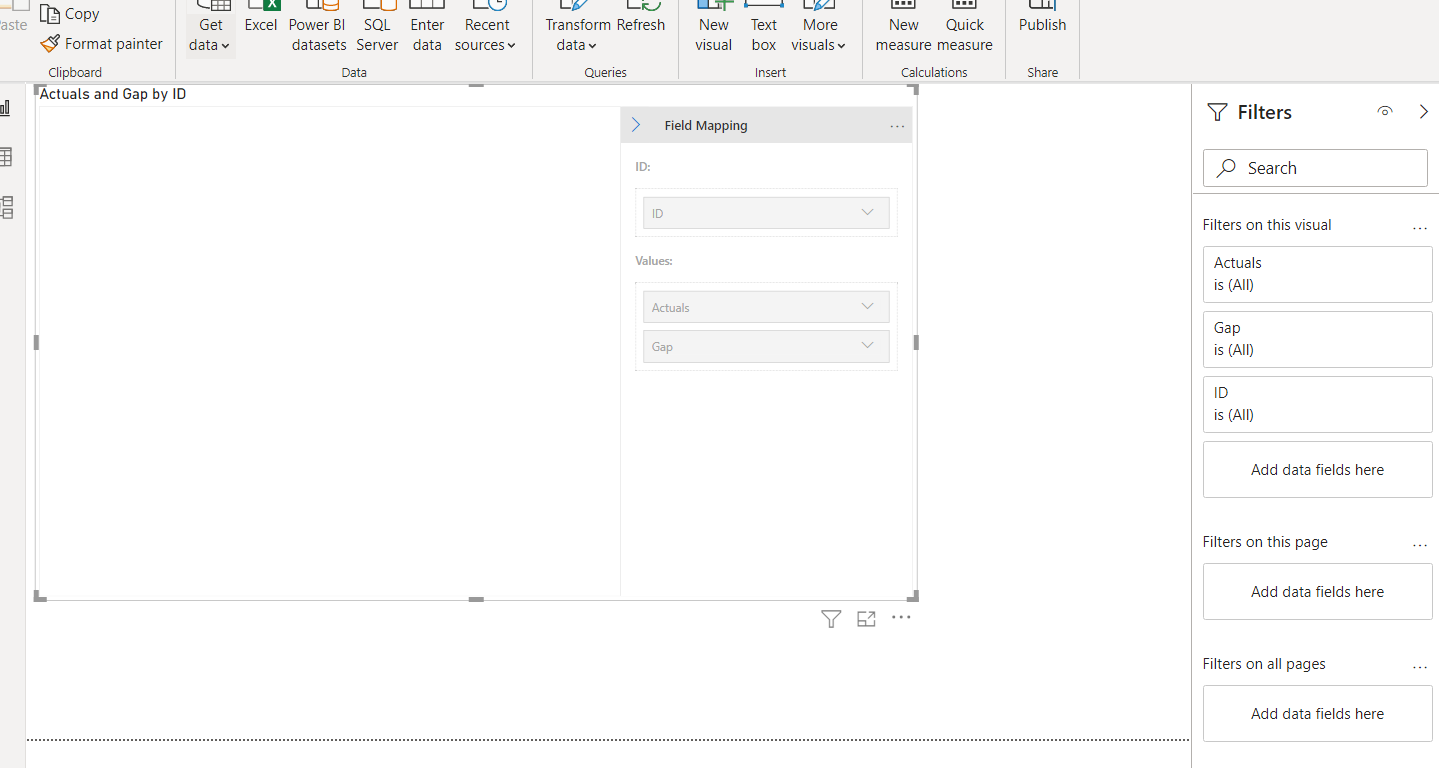Switch to Data view in left sidebar

6,157
